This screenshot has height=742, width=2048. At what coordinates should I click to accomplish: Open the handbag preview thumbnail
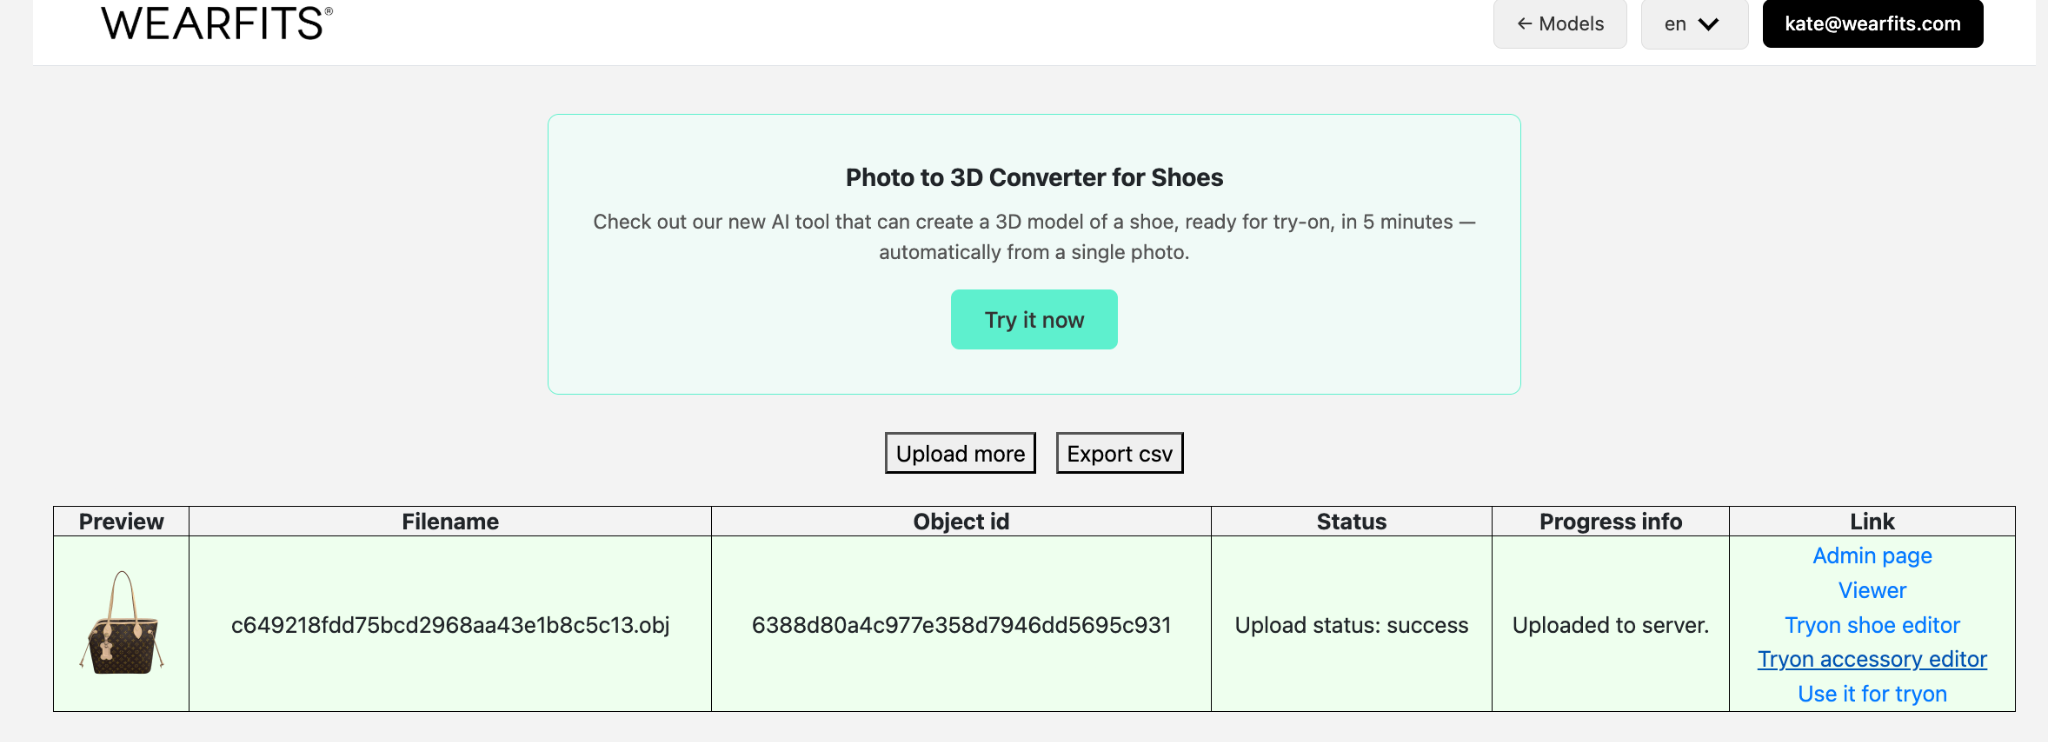(122, 623)
